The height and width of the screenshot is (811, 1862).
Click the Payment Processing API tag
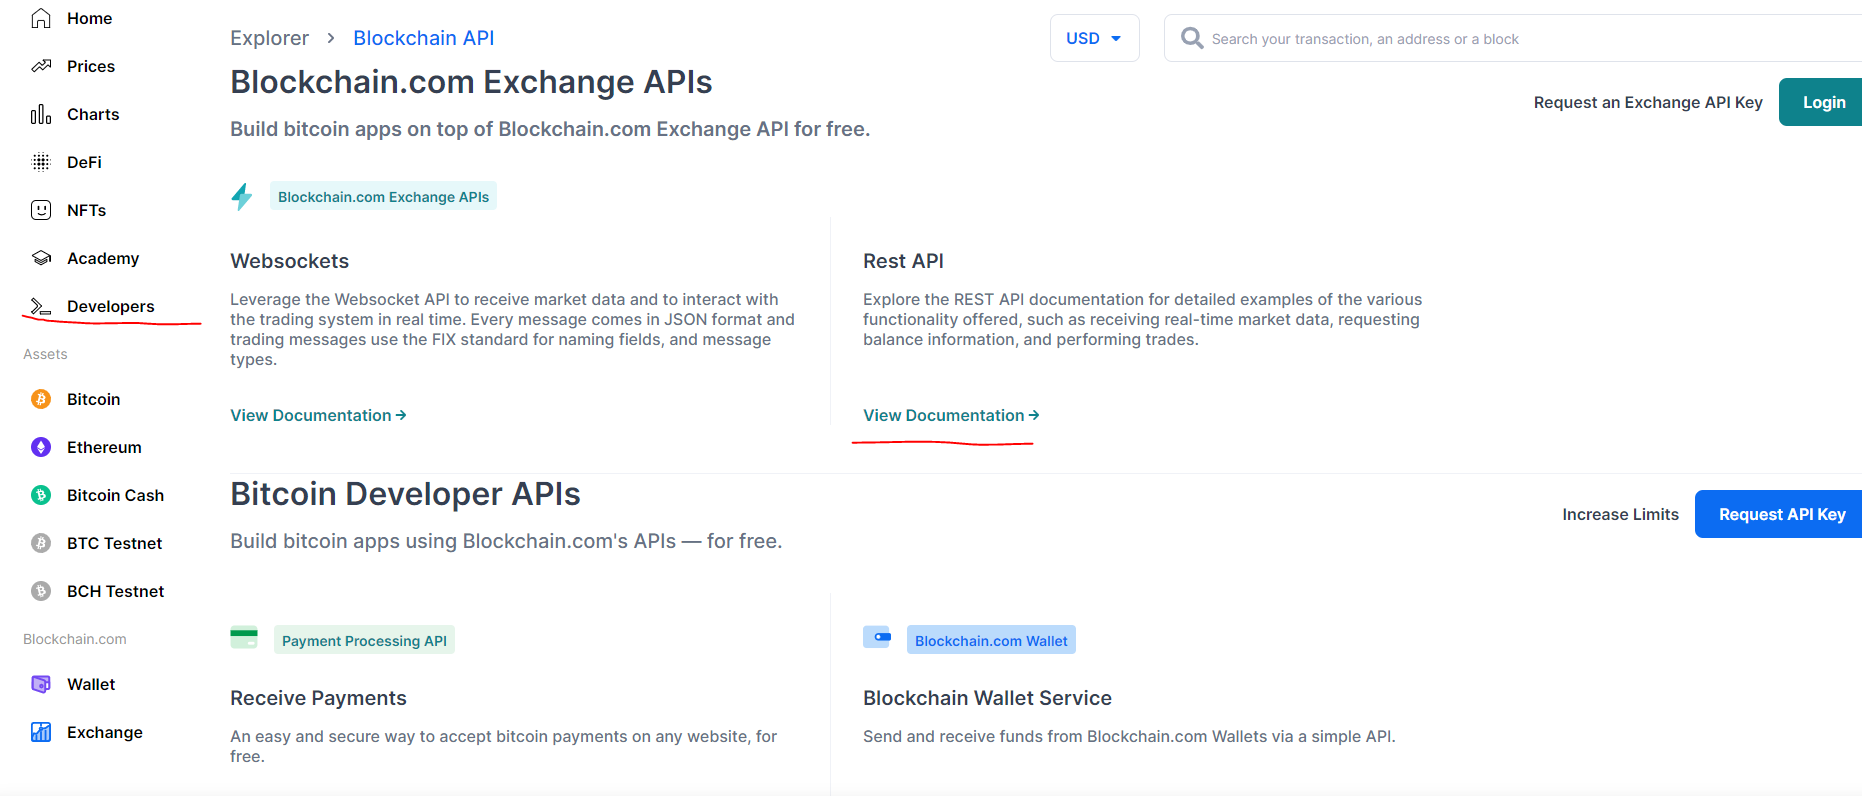(x=364, y=640)
